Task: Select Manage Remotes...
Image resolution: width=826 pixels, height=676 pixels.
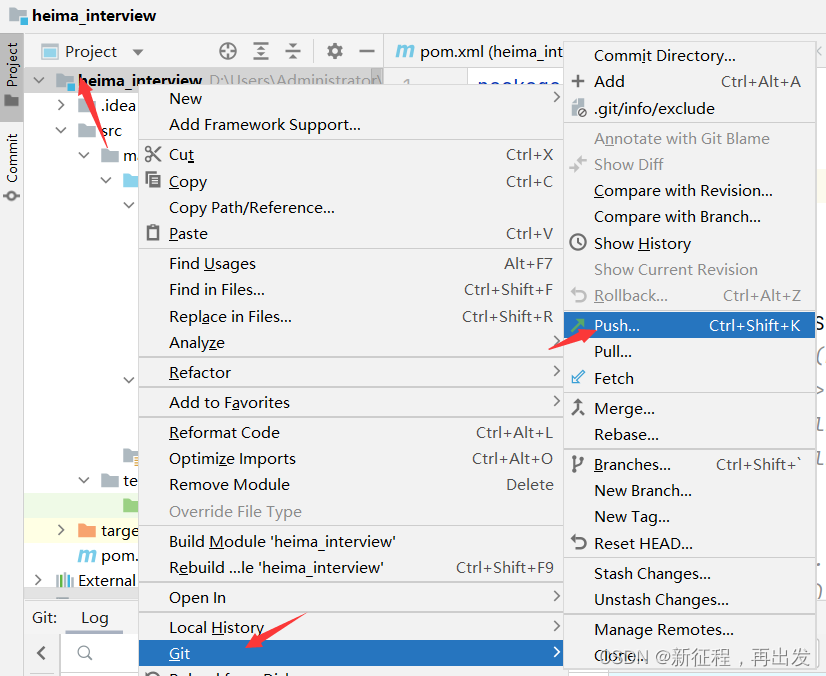Action: pyautogui.click(x=690, y=630)
